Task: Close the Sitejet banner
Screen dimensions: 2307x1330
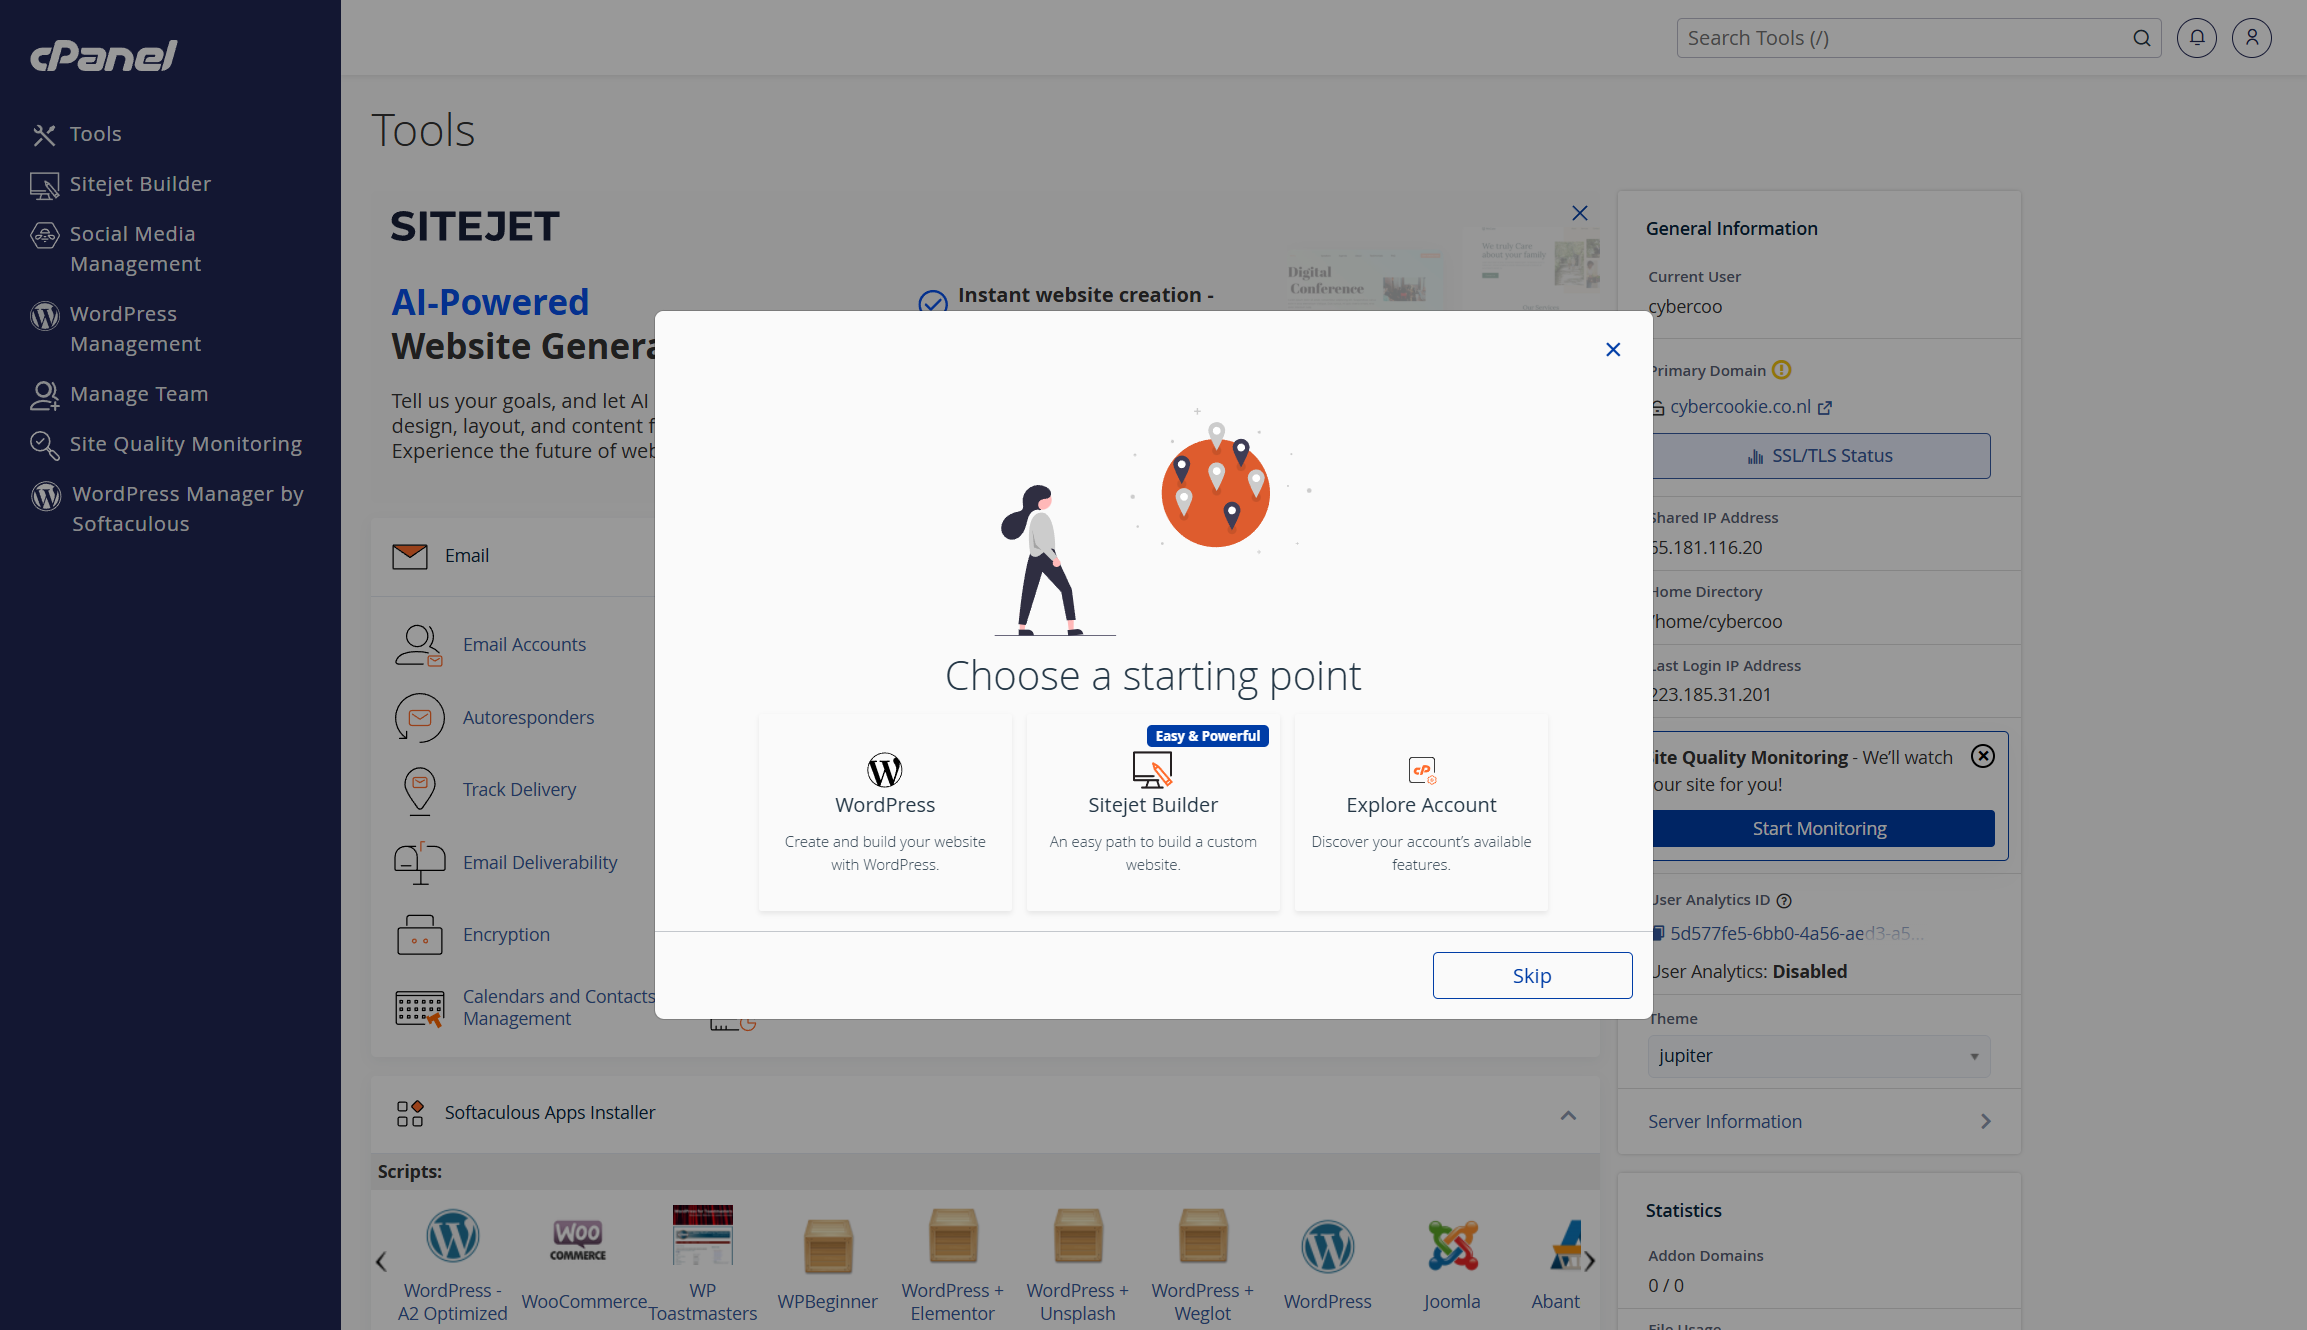Action: click(1579, 213)
